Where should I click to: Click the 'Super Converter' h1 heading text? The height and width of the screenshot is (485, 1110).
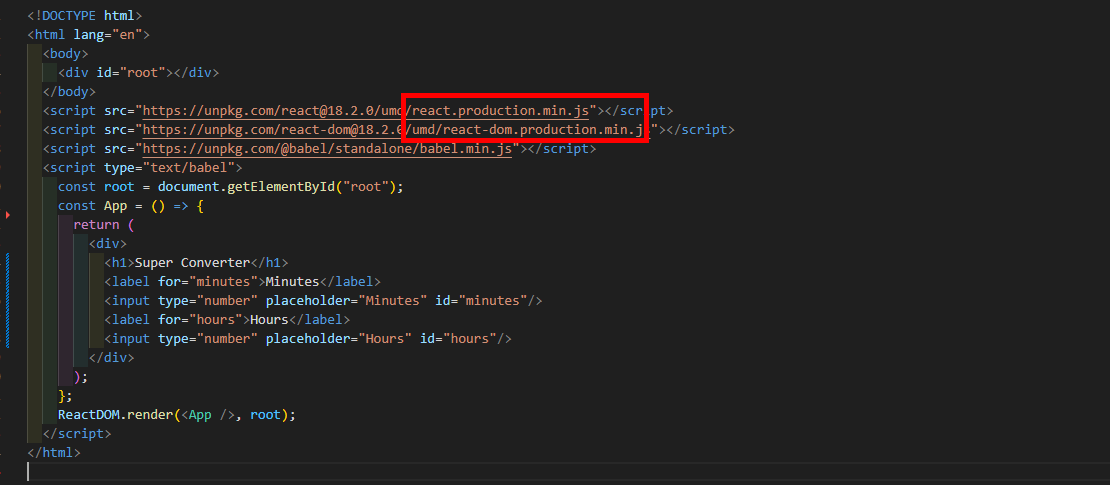(x=193, y=263)
